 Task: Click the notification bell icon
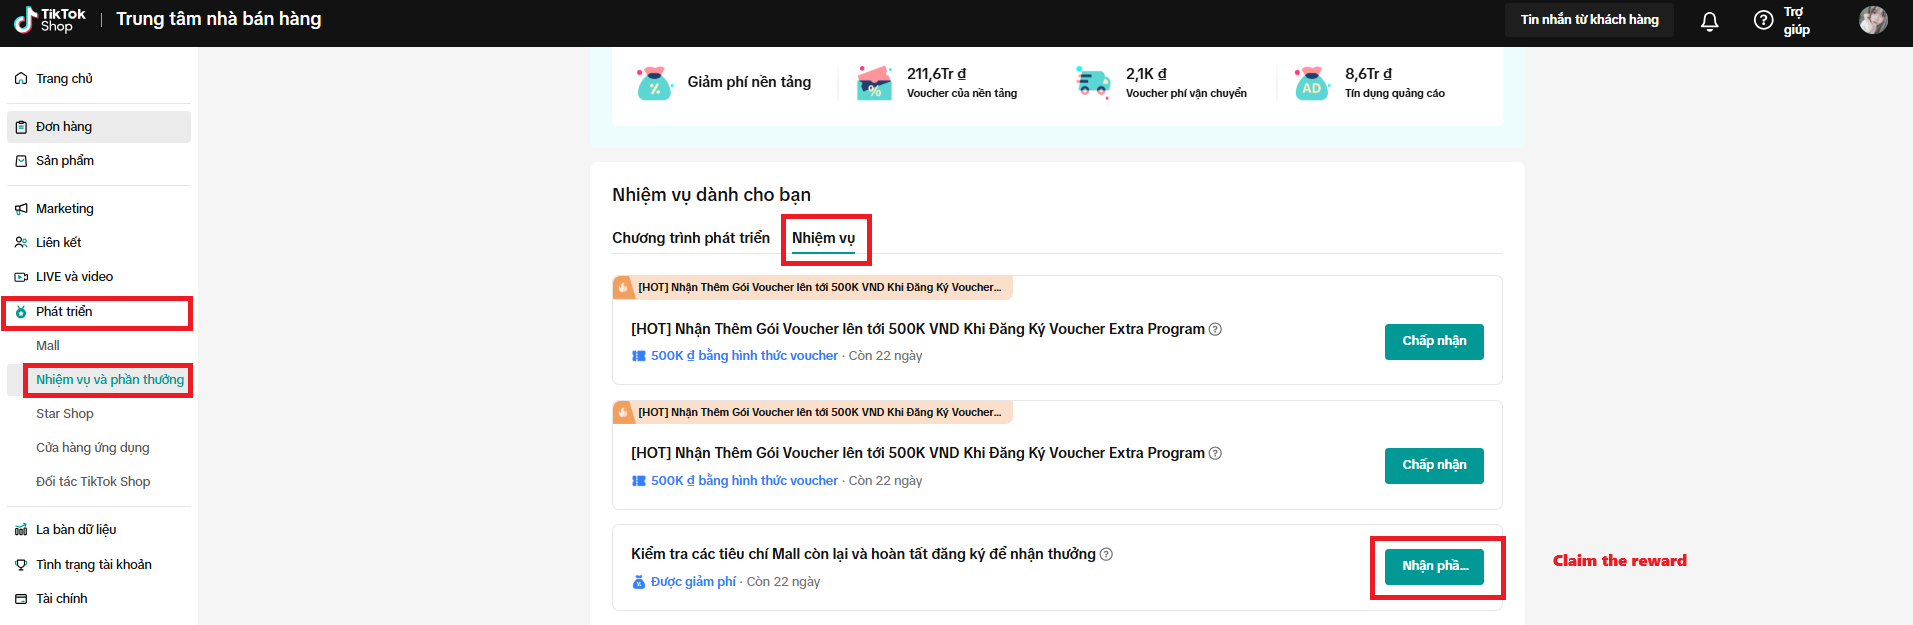click(1709, 21)
